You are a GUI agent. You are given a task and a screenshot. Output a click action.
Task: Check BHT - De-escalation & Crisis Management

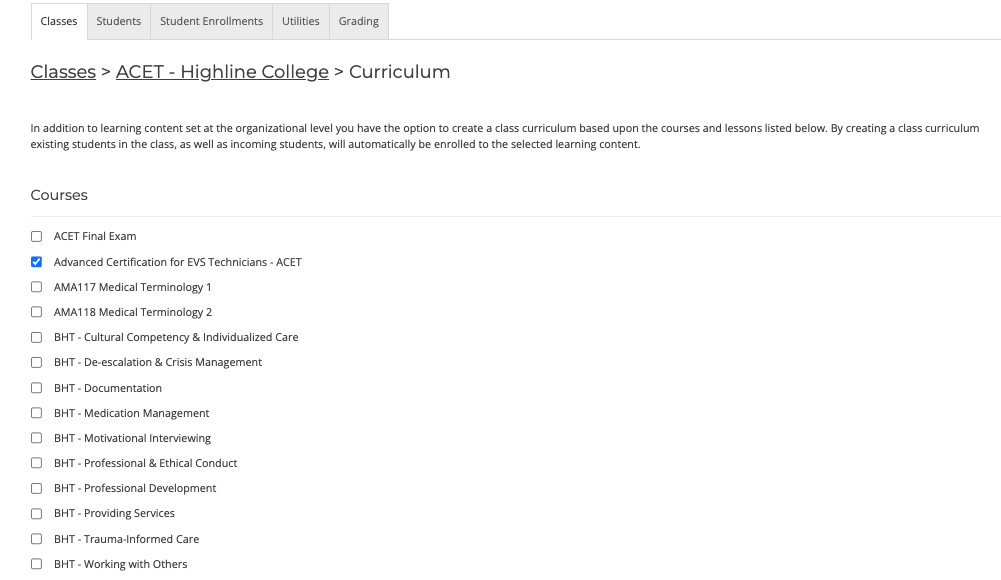[36, 362]
